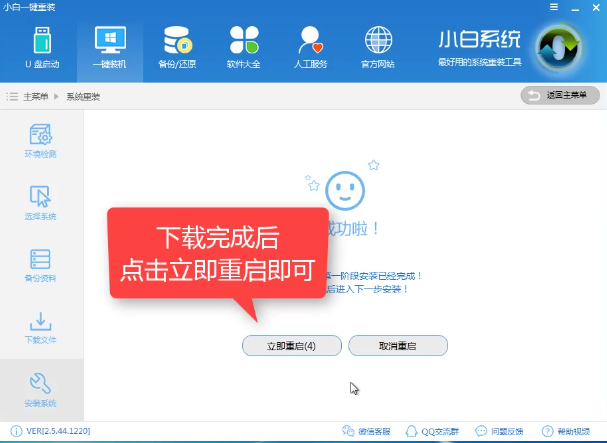Visit the 官方网站 globe icon
Viewport: 607px width, 443px height.
pos(378,48)
